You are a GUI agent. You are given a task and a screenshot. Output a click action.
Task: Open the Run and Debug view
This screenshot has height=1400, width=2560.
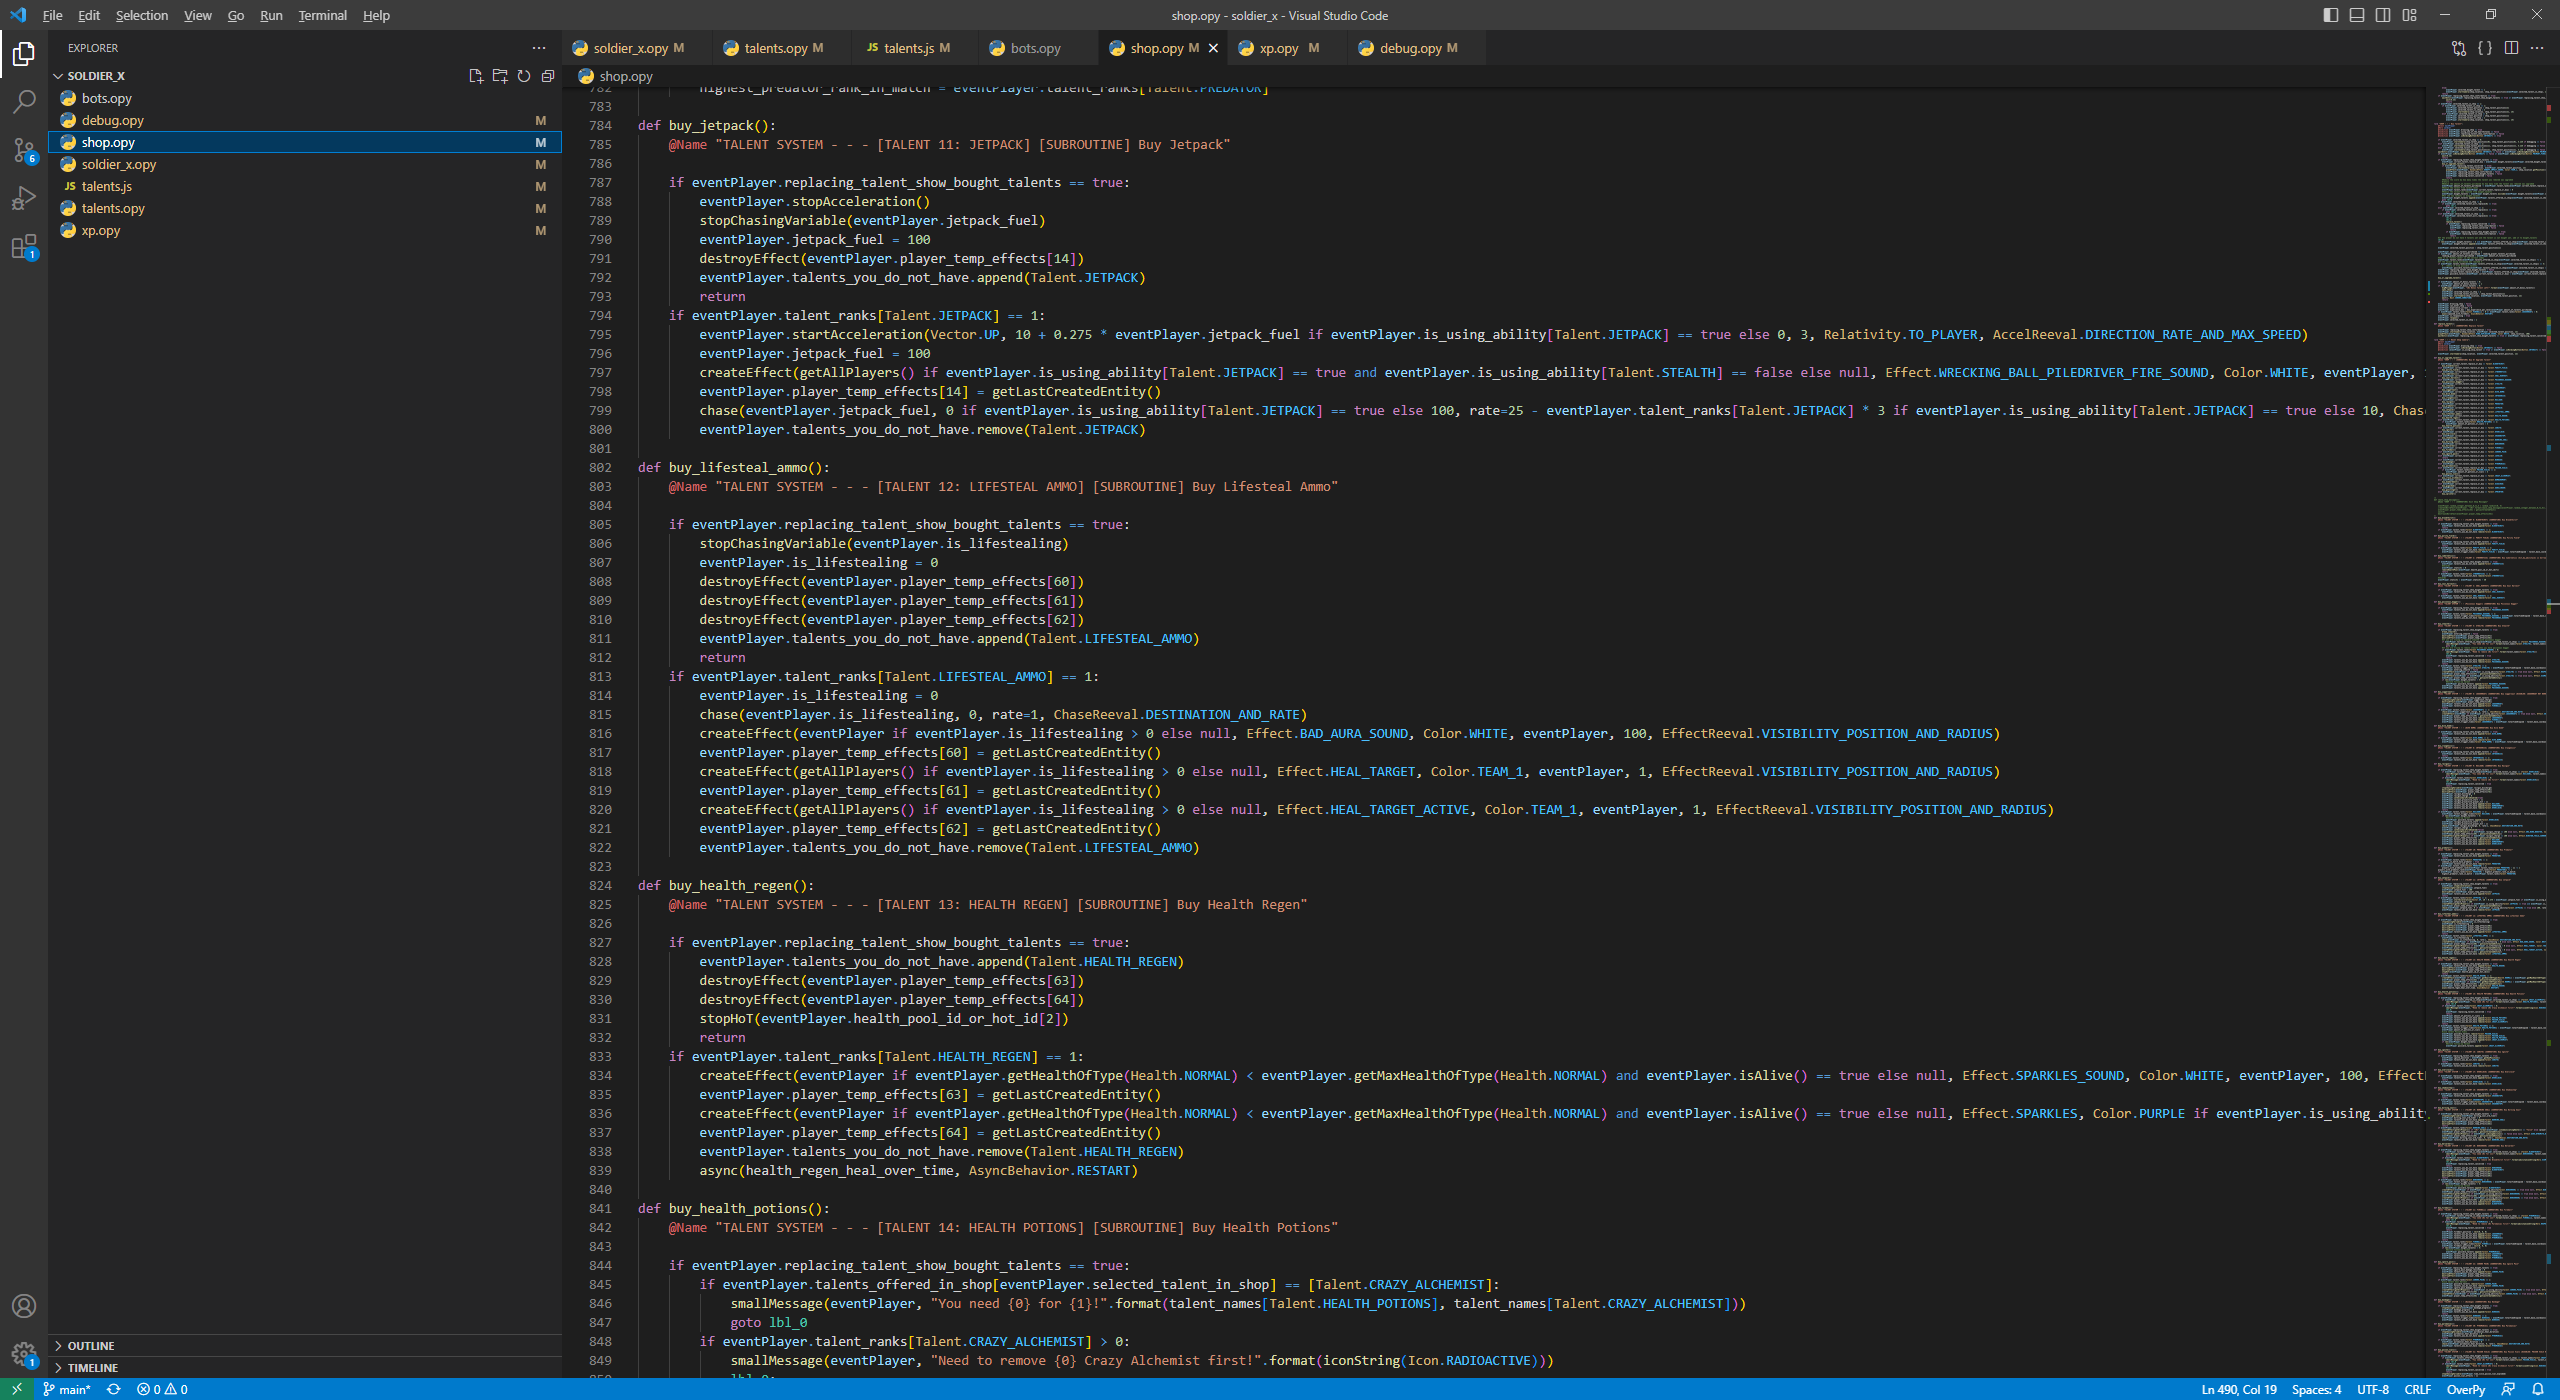tap(24, 198)
